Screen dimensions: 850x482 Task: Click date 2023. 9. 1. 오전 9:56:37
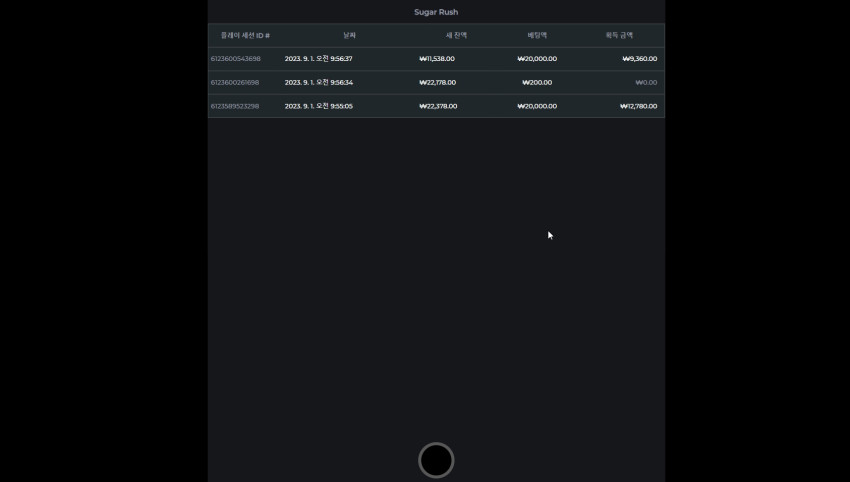click(318, 59)
